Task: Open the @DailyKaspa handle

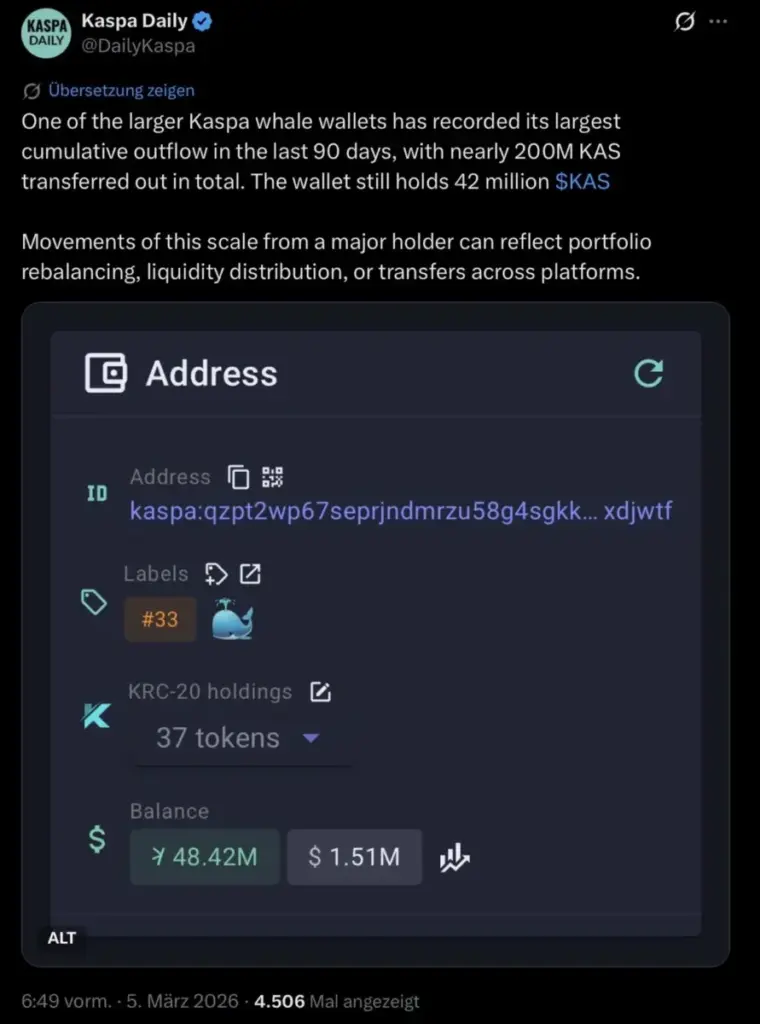Action: (x=138, y=46)
